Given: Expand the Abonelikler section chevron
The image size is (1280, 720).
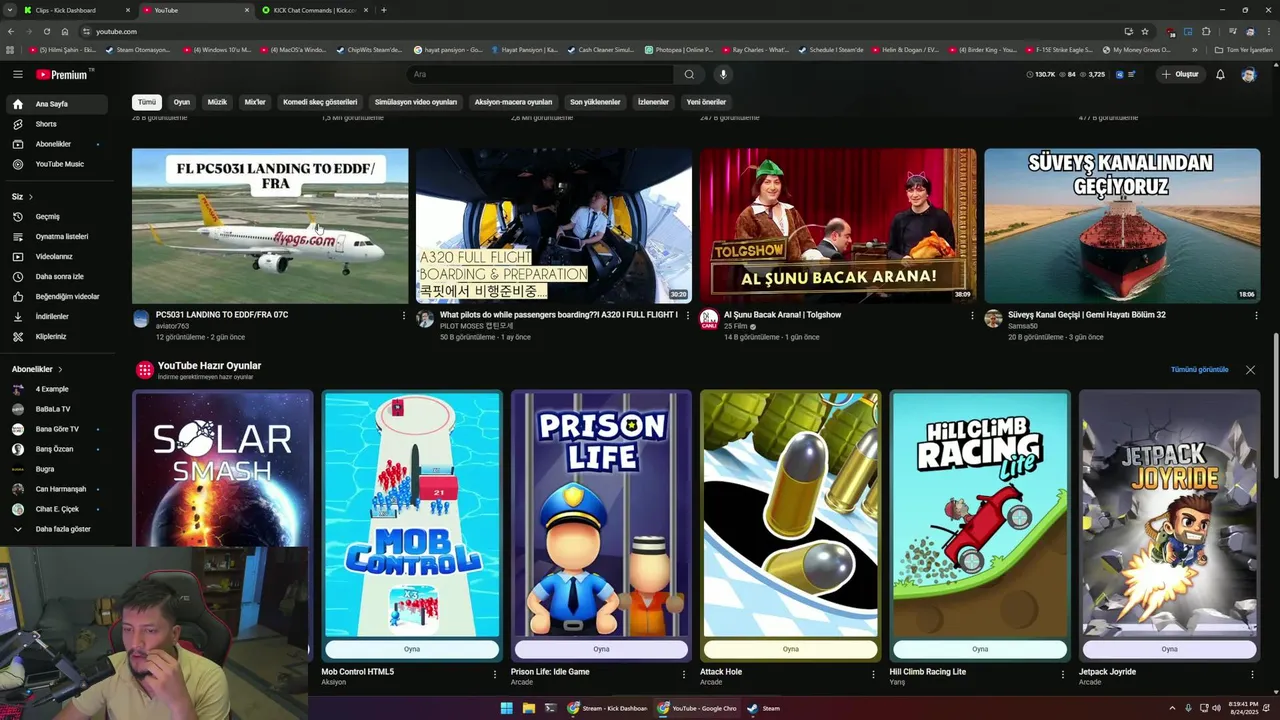Looking at the screenshot, I should point(60,369).
